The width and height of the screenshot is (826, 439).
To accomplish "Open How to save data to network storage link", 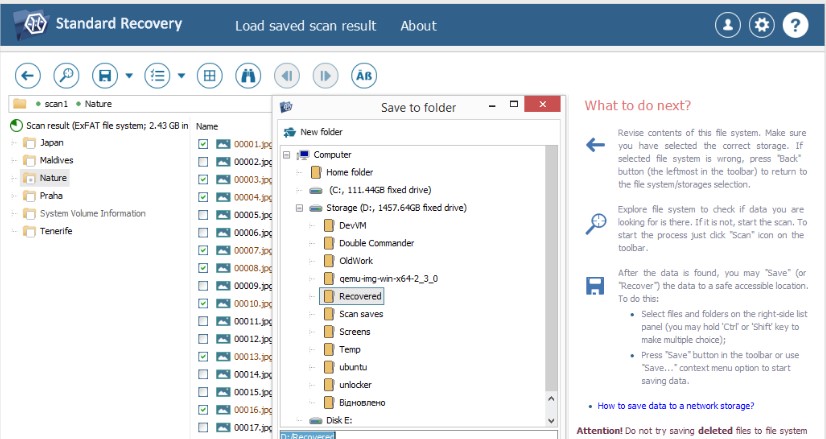I will [675, 406].
